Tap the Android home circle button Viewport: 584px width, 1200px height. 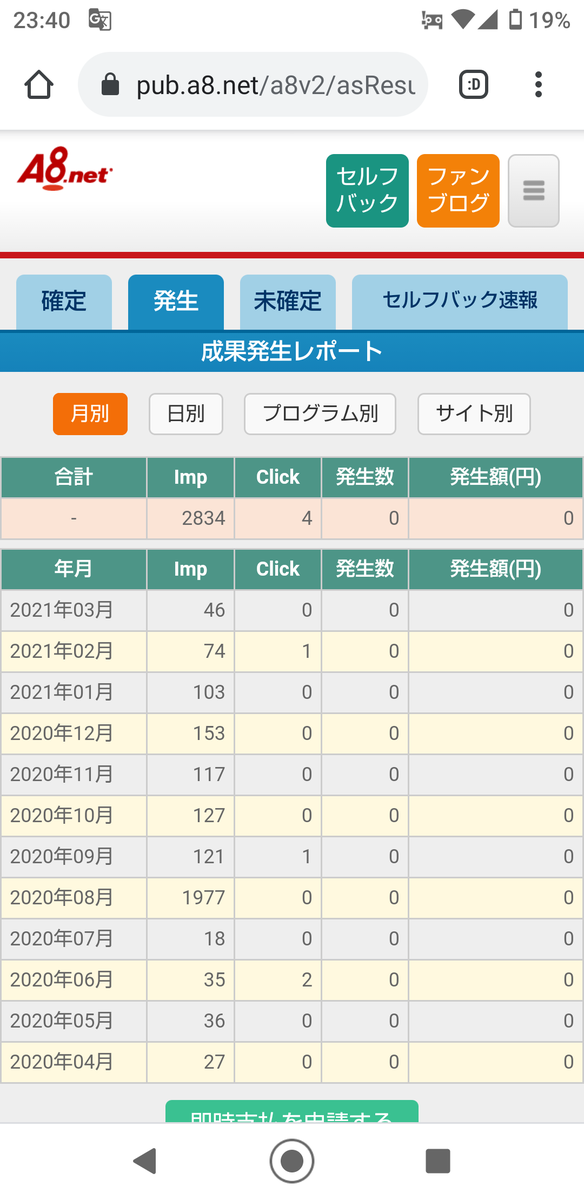(x=292, y=1160)
